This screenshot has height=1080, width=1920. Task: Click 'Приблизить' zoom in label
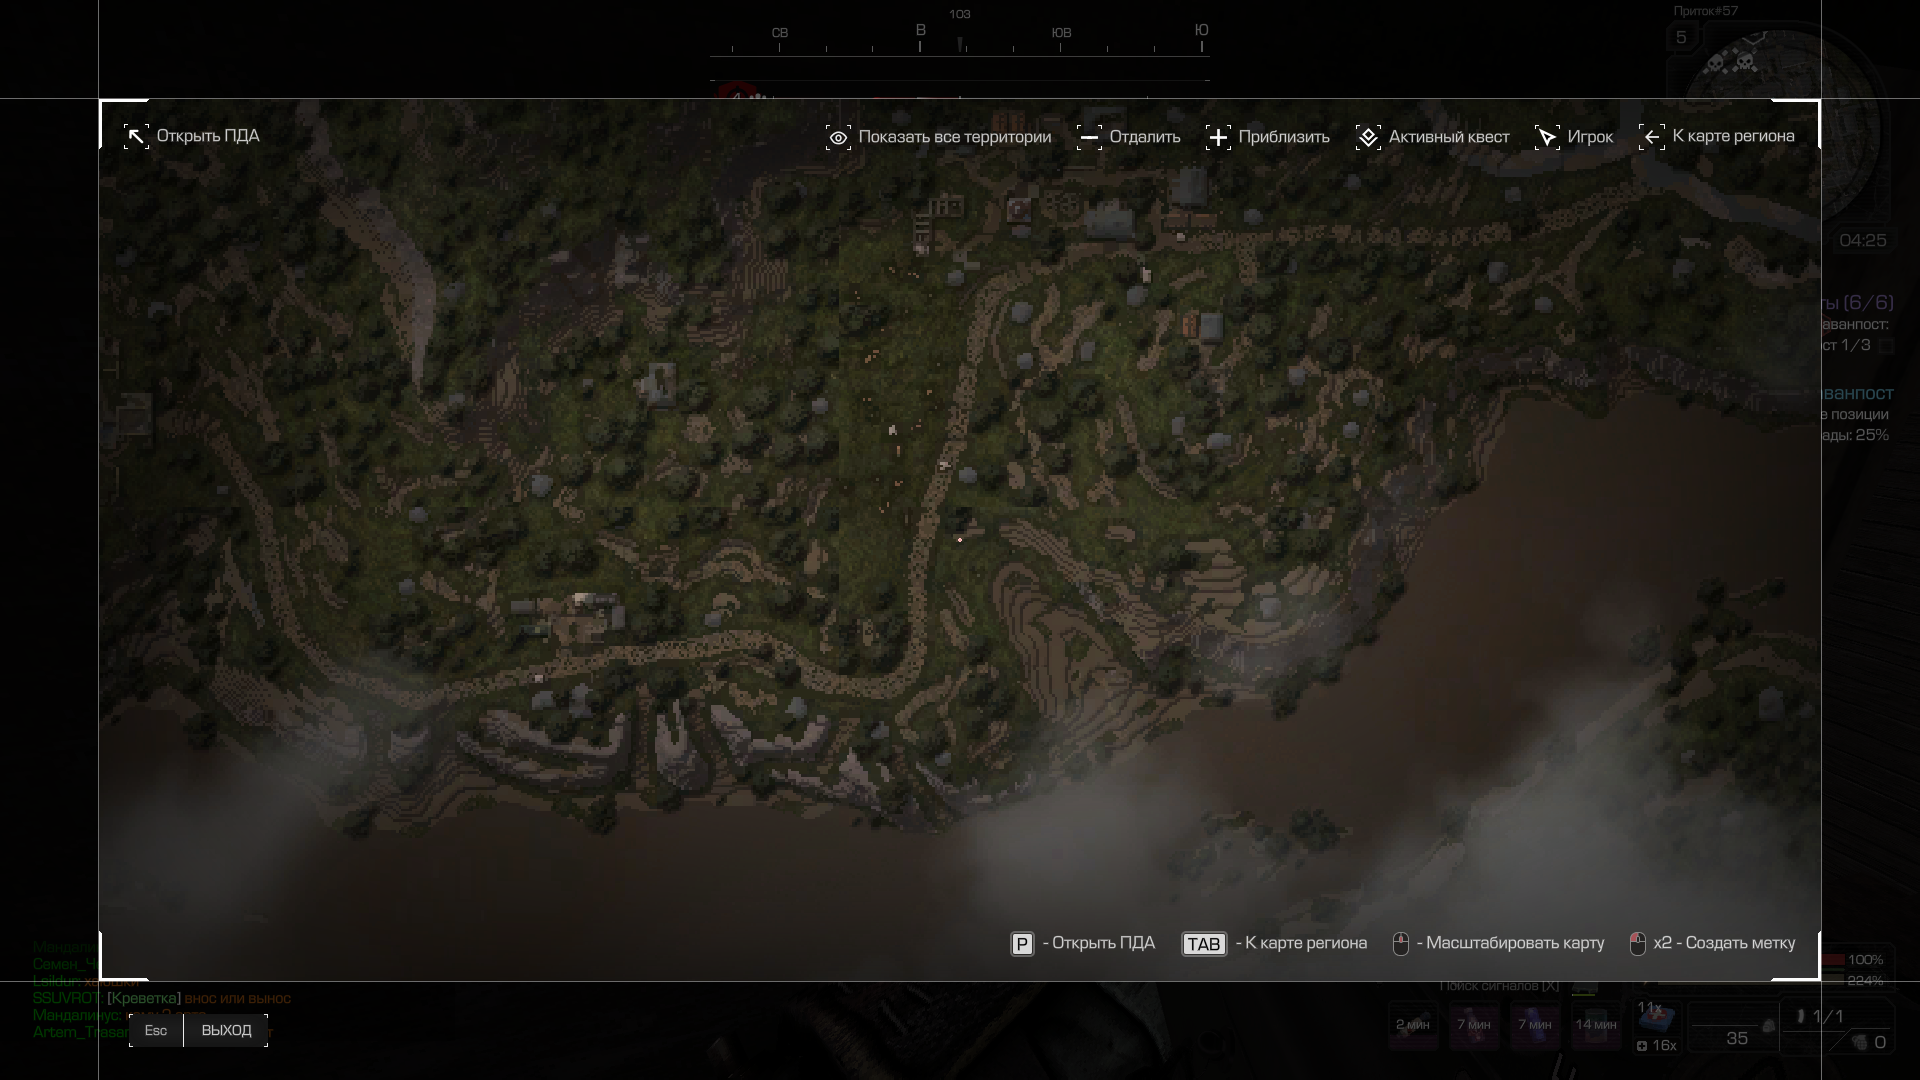click(1284, 137)
